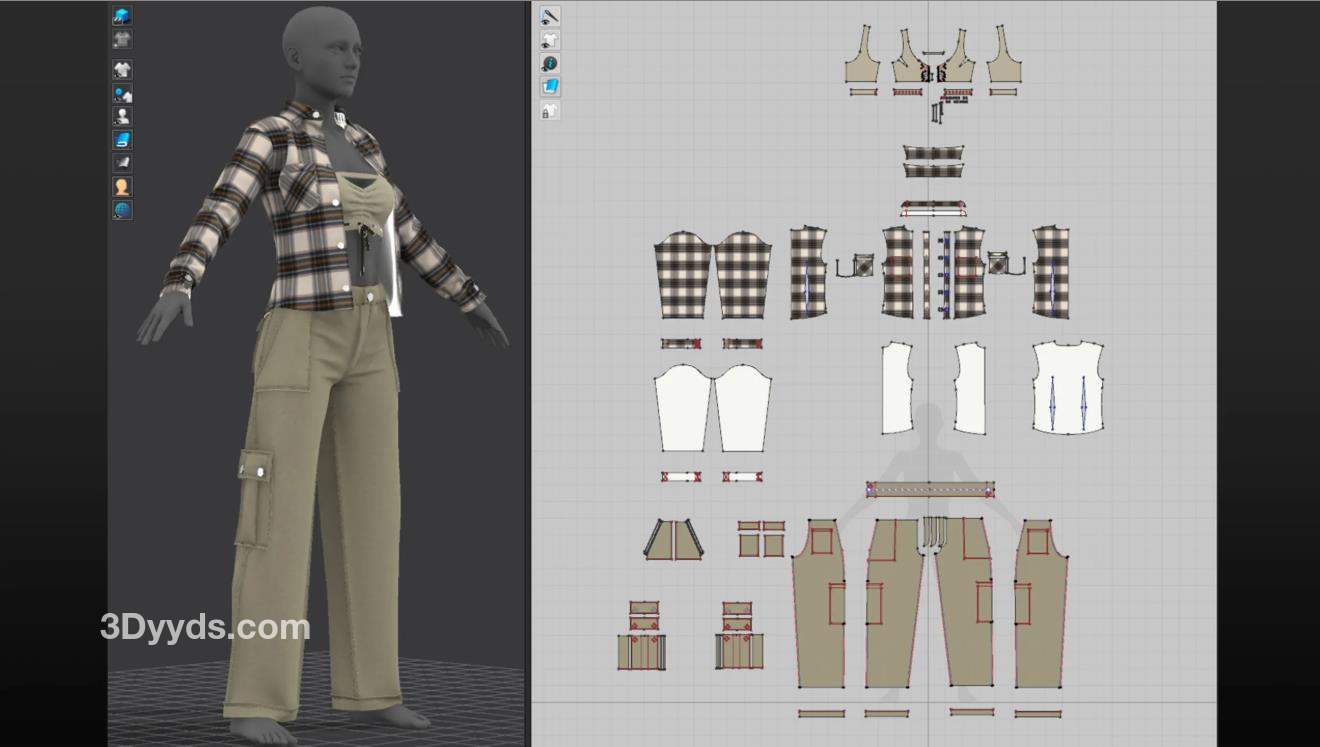
Task: Select the leftmost plaid sleeve pattern piece
Action: [x=682, y=275]
